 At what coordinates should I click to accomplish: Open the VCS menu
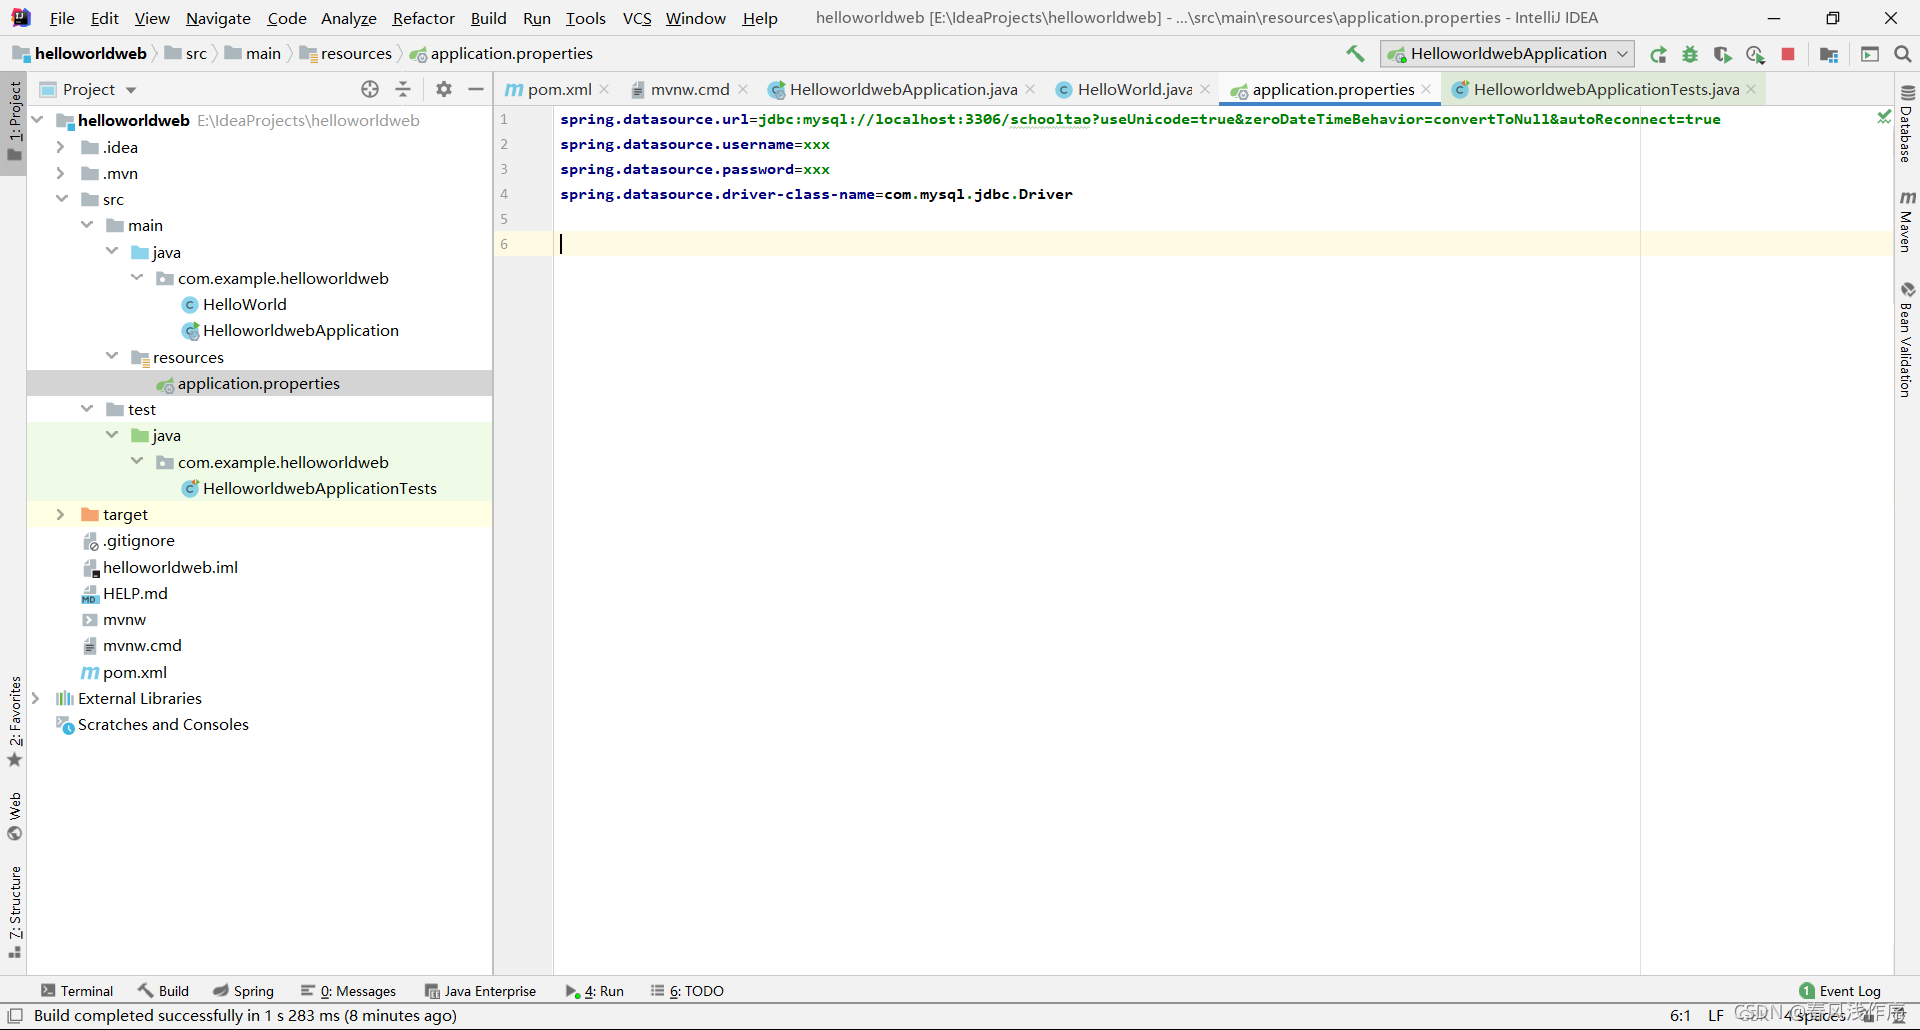(x=636, y=18)
